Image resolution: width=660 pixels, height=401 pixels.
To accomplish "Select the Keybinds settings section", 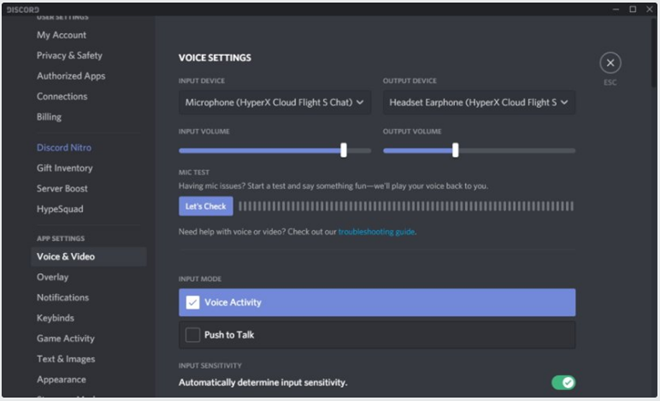I will click(55, 318).
